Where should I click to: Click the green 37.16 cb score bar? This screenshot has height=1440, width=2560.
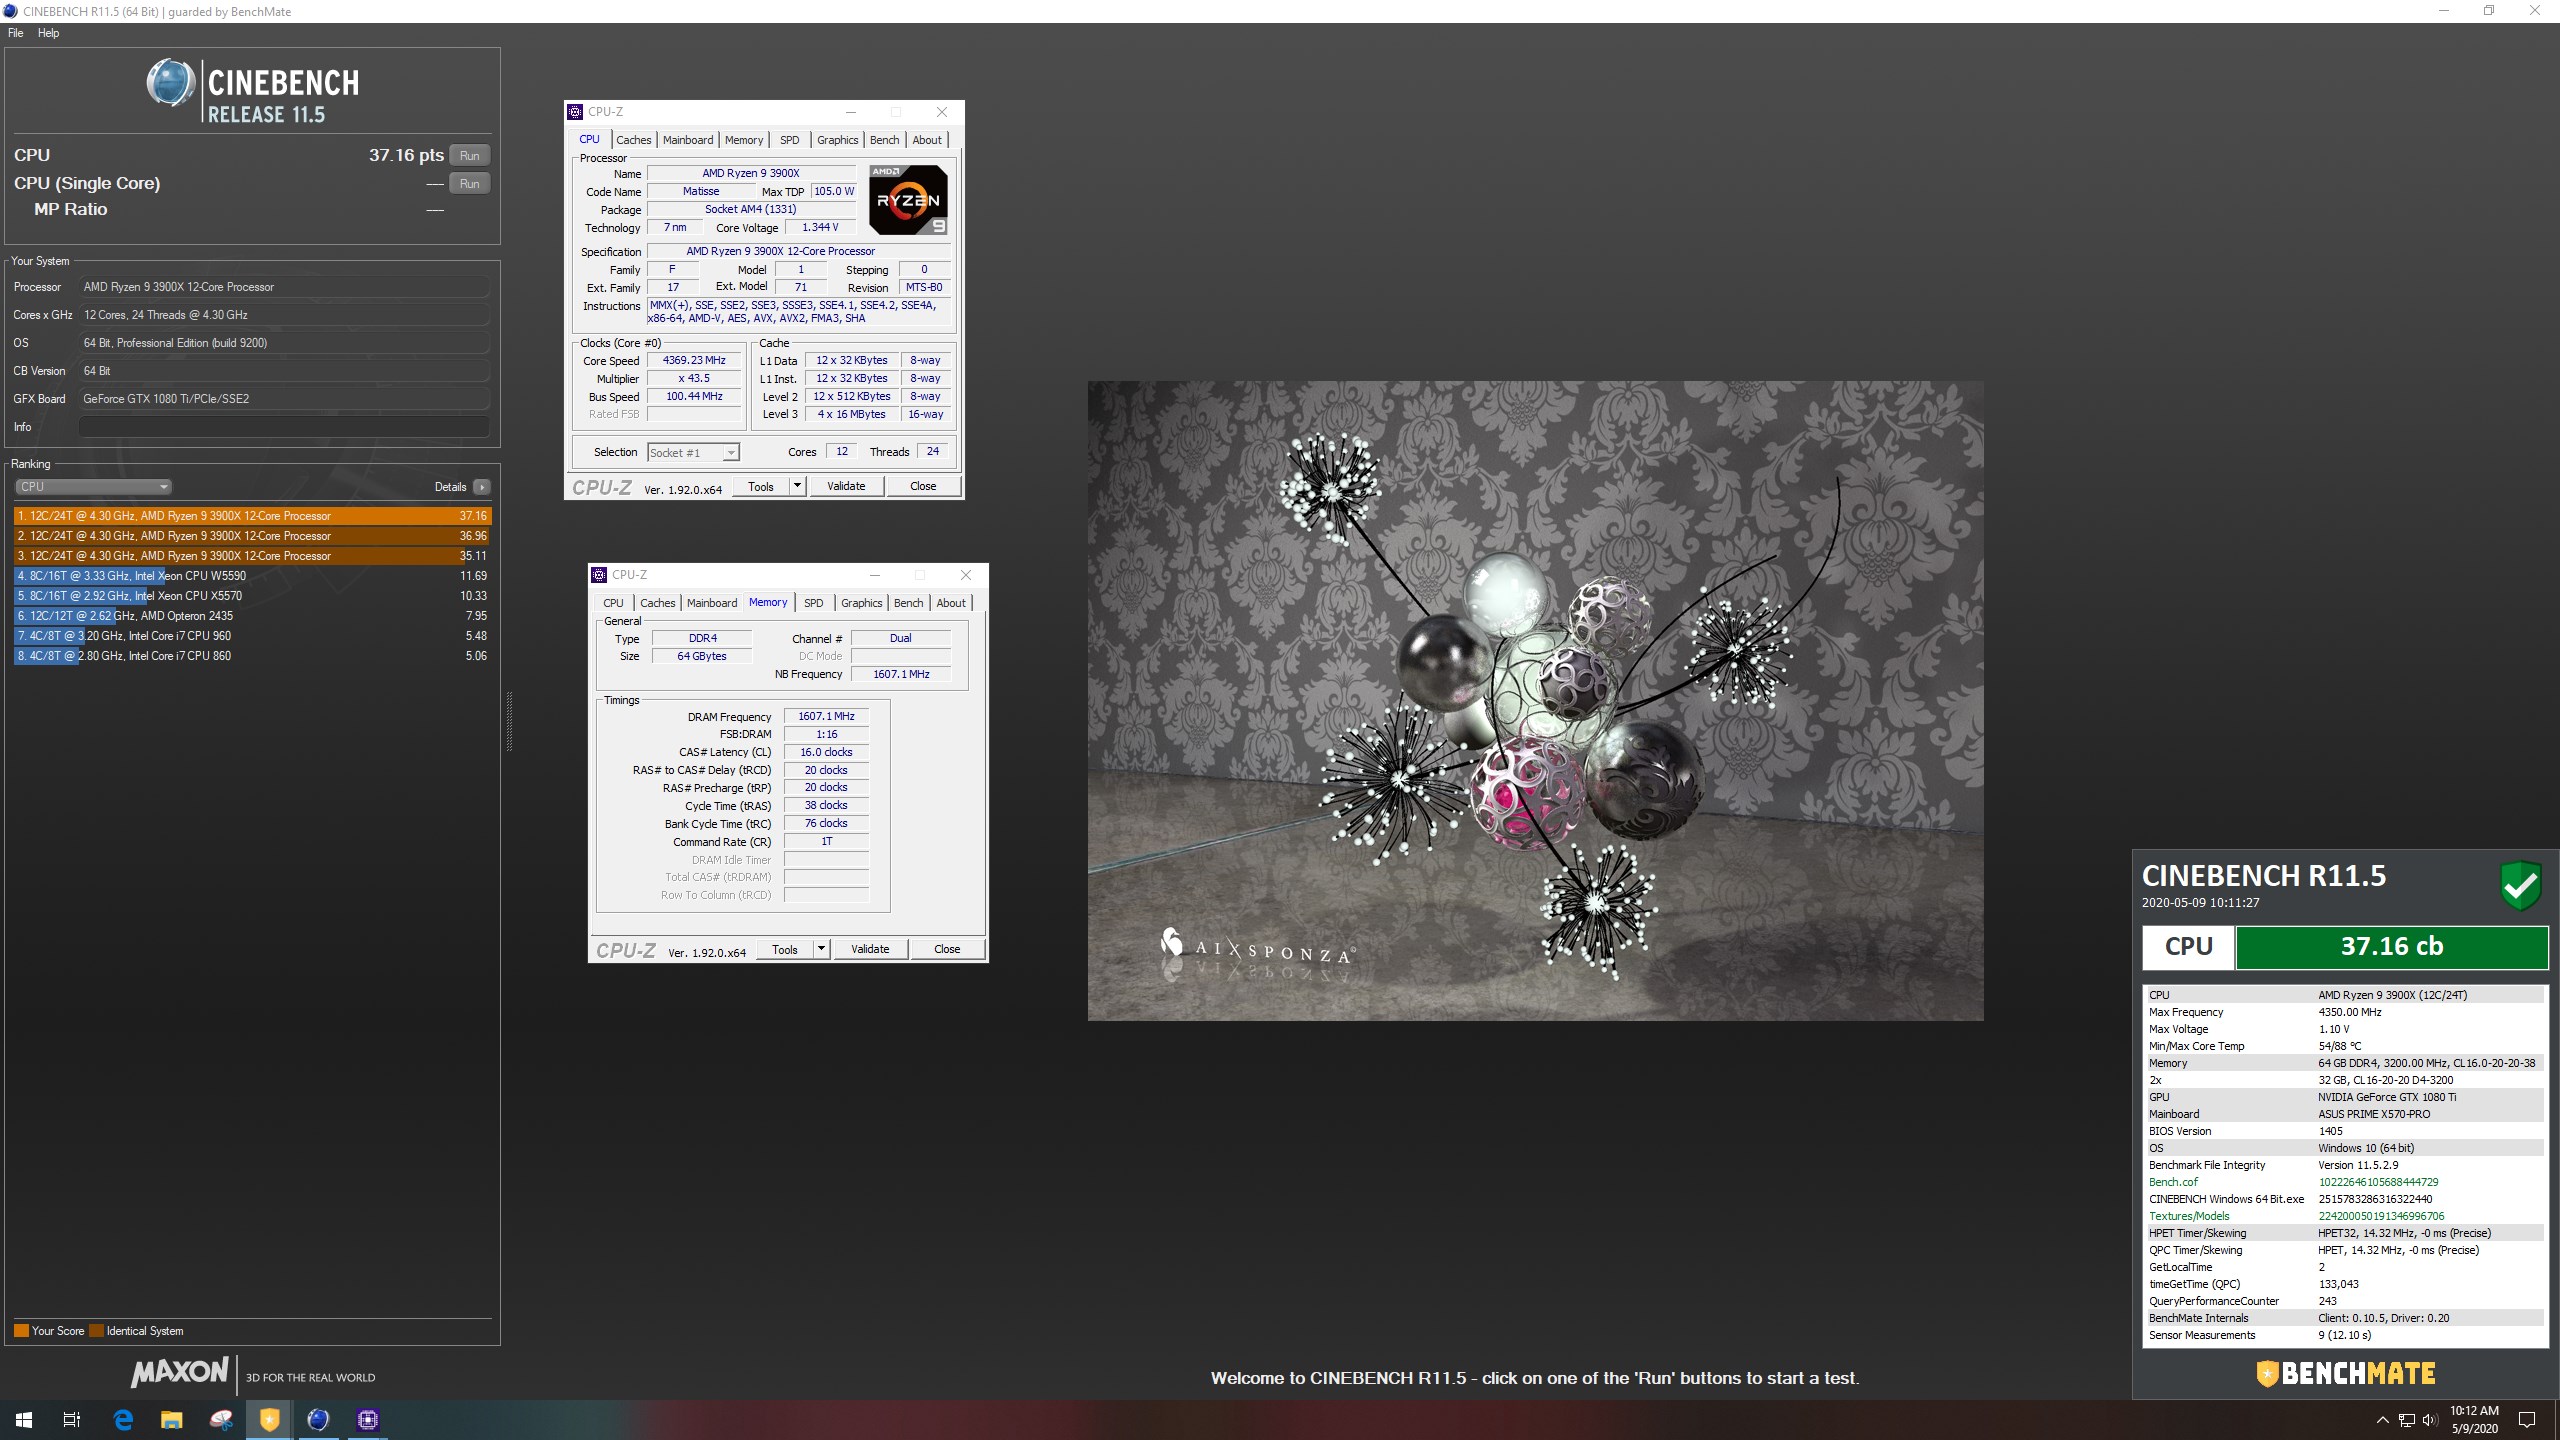[2391, 947]
